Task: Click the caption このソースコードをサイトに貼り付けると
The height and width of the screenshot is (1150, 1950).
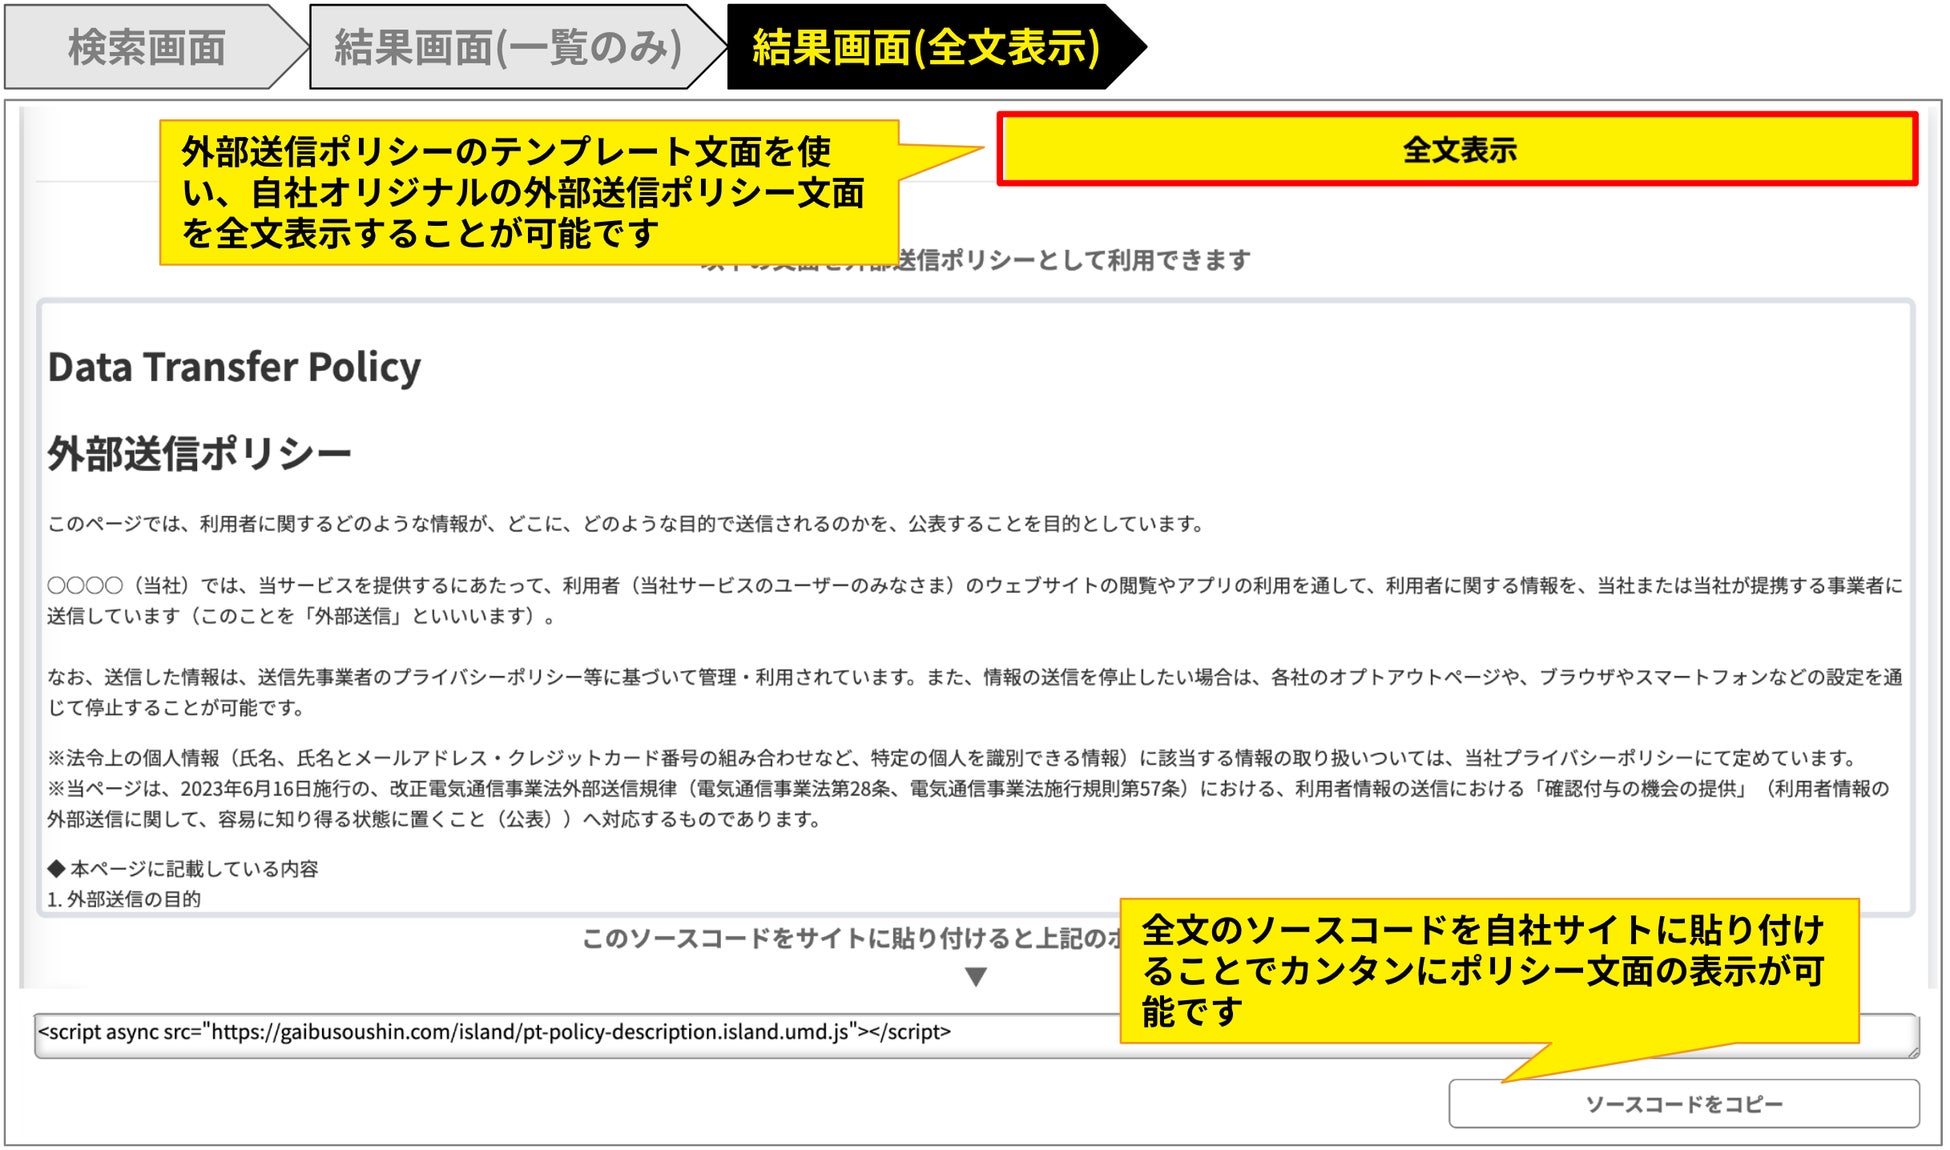Action: (x=850, y=939)
